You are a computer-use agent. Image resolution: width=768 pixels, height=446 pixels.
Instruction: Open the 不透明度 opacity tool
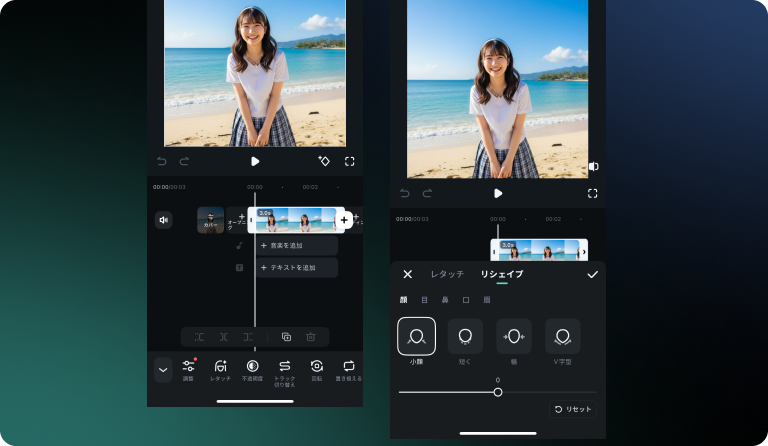(x=252, y=368)
